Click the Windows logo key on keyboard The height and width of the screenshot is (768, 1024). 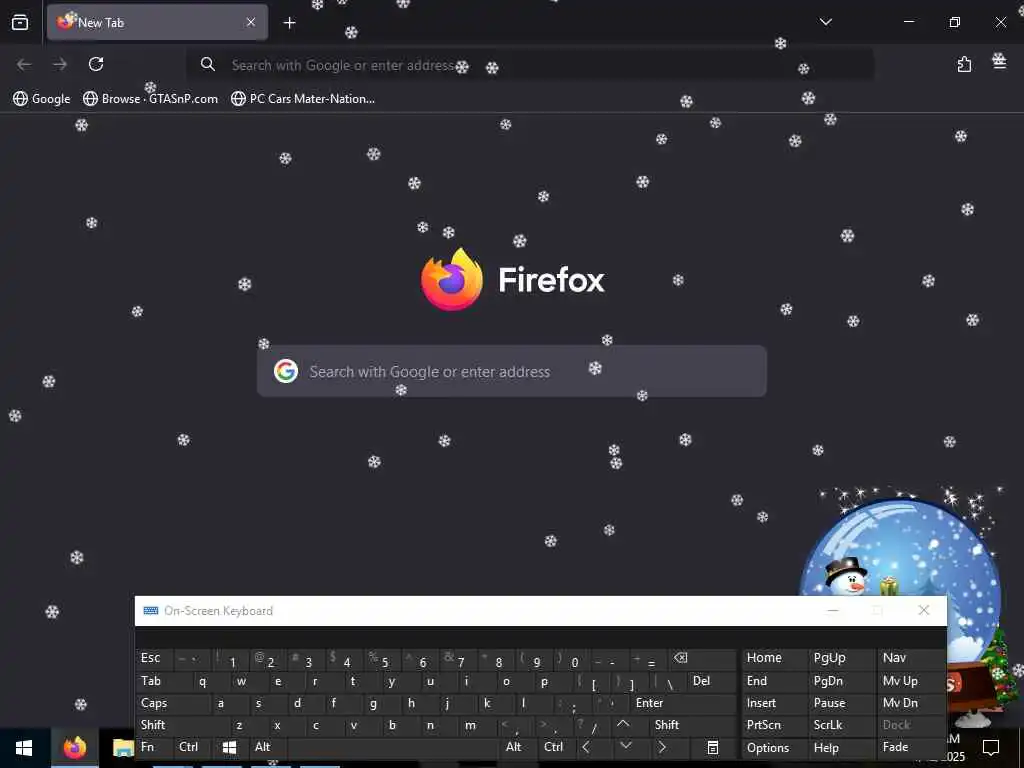229,747
